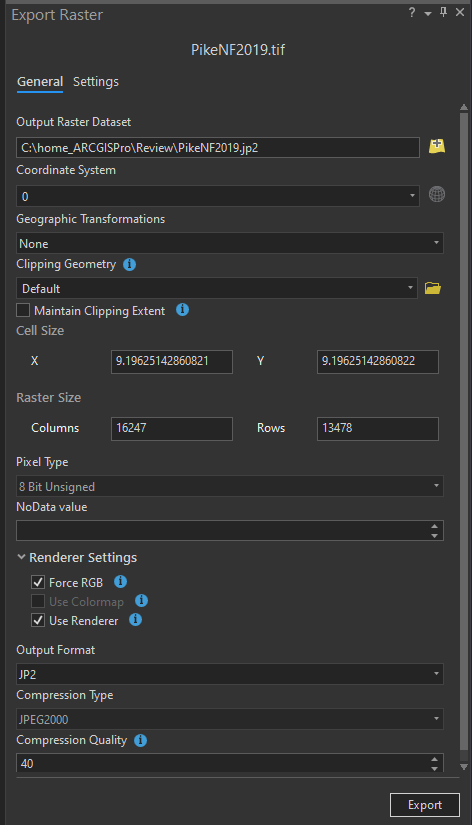The image size is (472, 825).
Task: Click info icon next to Clipping Geometry
Action: 129,264
